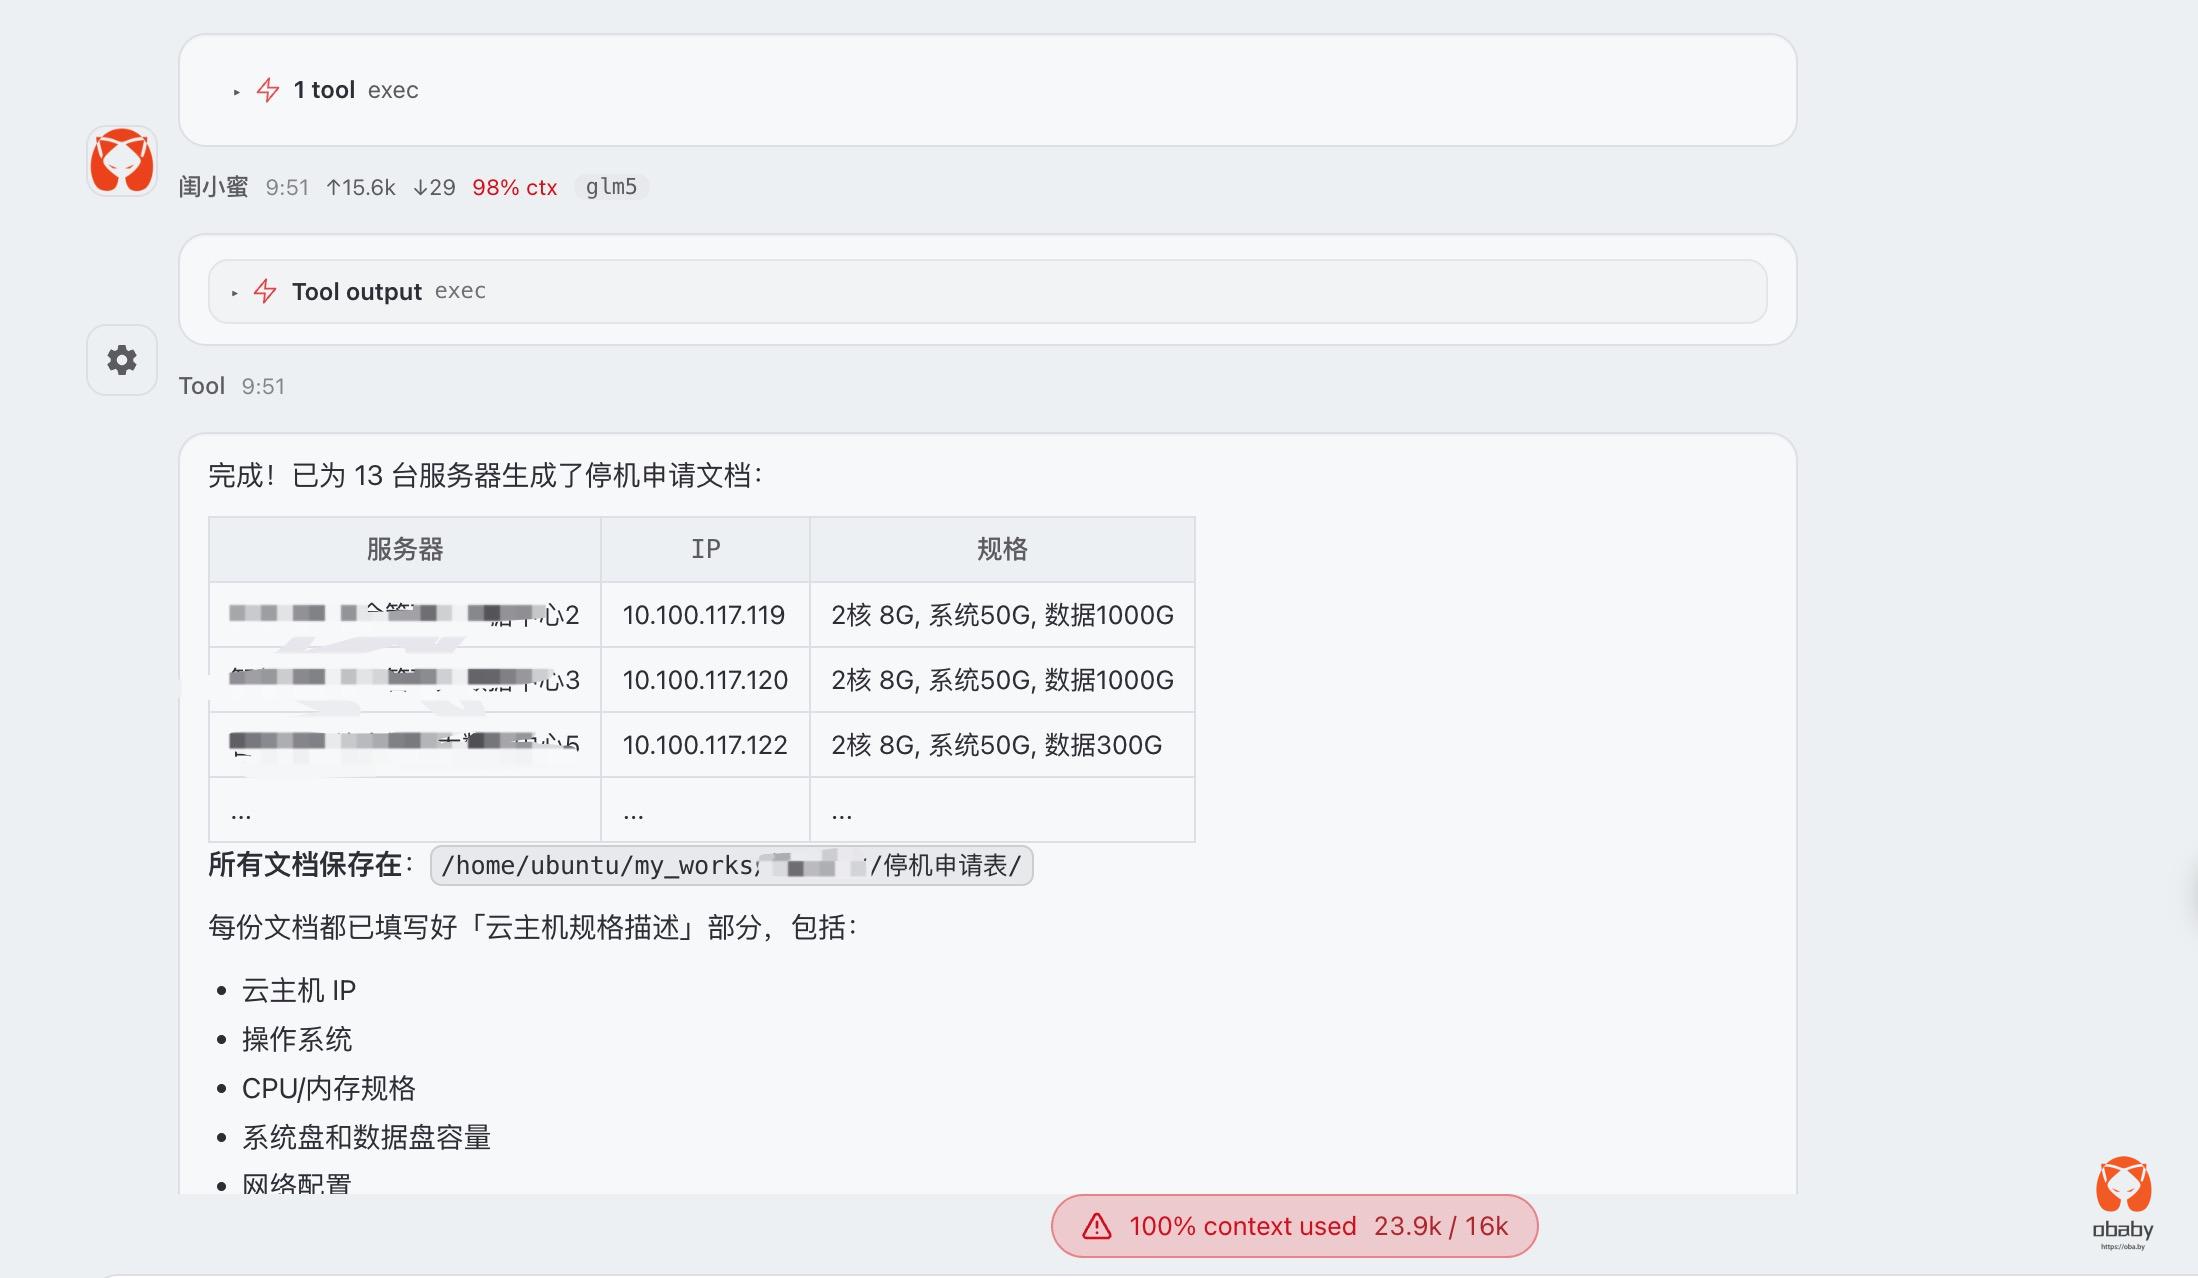Click the red fox avatar icon
2198x1278 pixels.
coord(121,160)
